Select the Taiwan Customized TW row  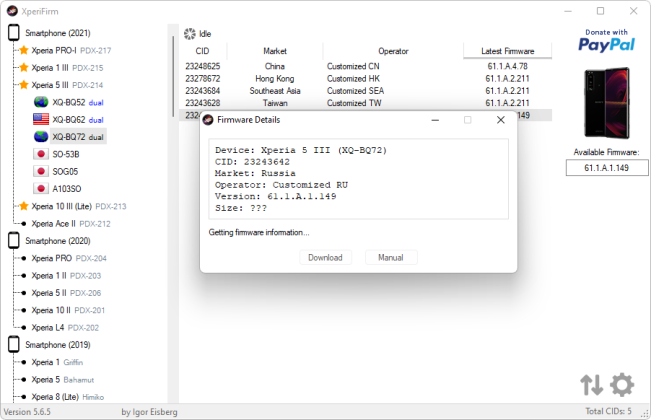pyautogui.click(x=366, y=103)
